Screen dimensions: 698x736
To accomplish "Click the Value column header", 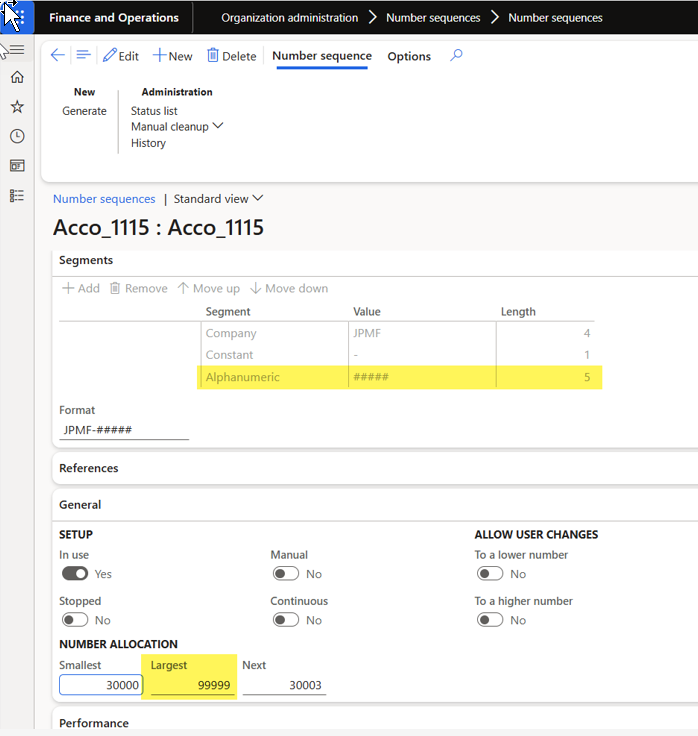I will pos(367,312).
